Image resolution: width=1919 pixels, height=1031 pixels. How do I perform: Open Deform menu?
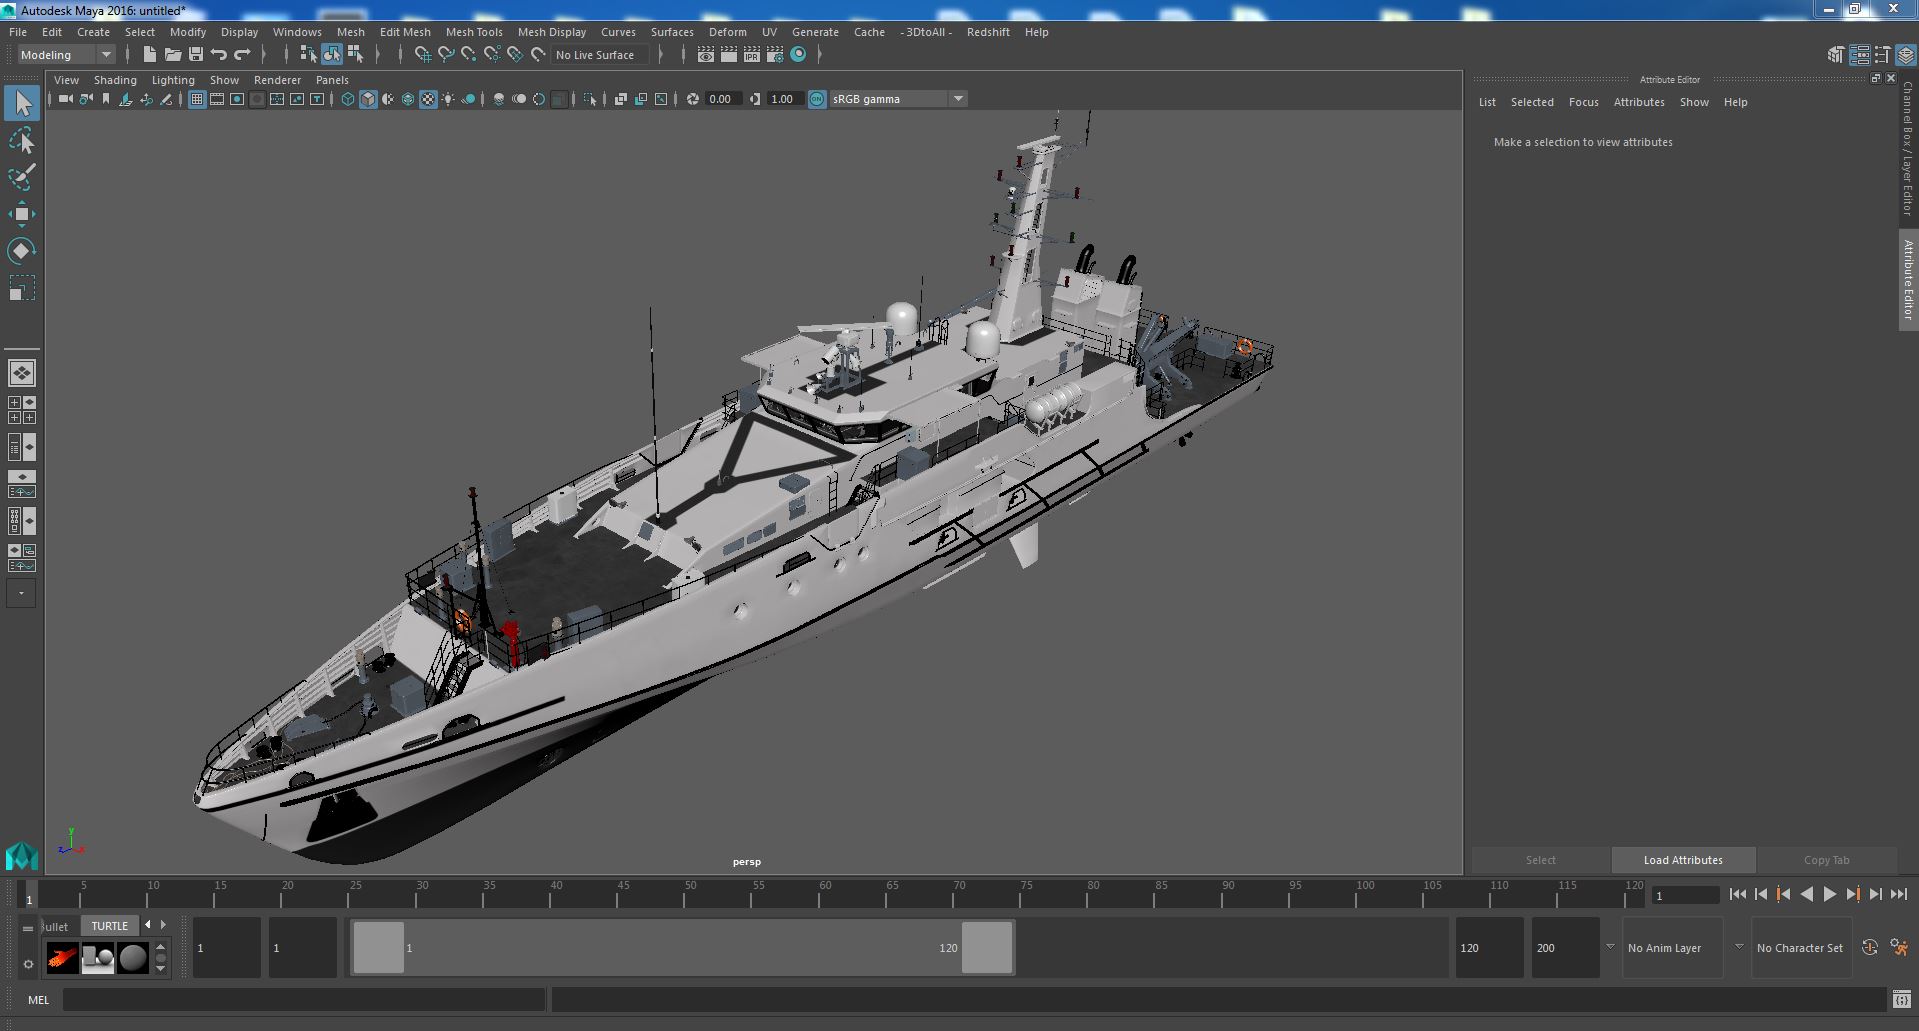pos(727,32)
